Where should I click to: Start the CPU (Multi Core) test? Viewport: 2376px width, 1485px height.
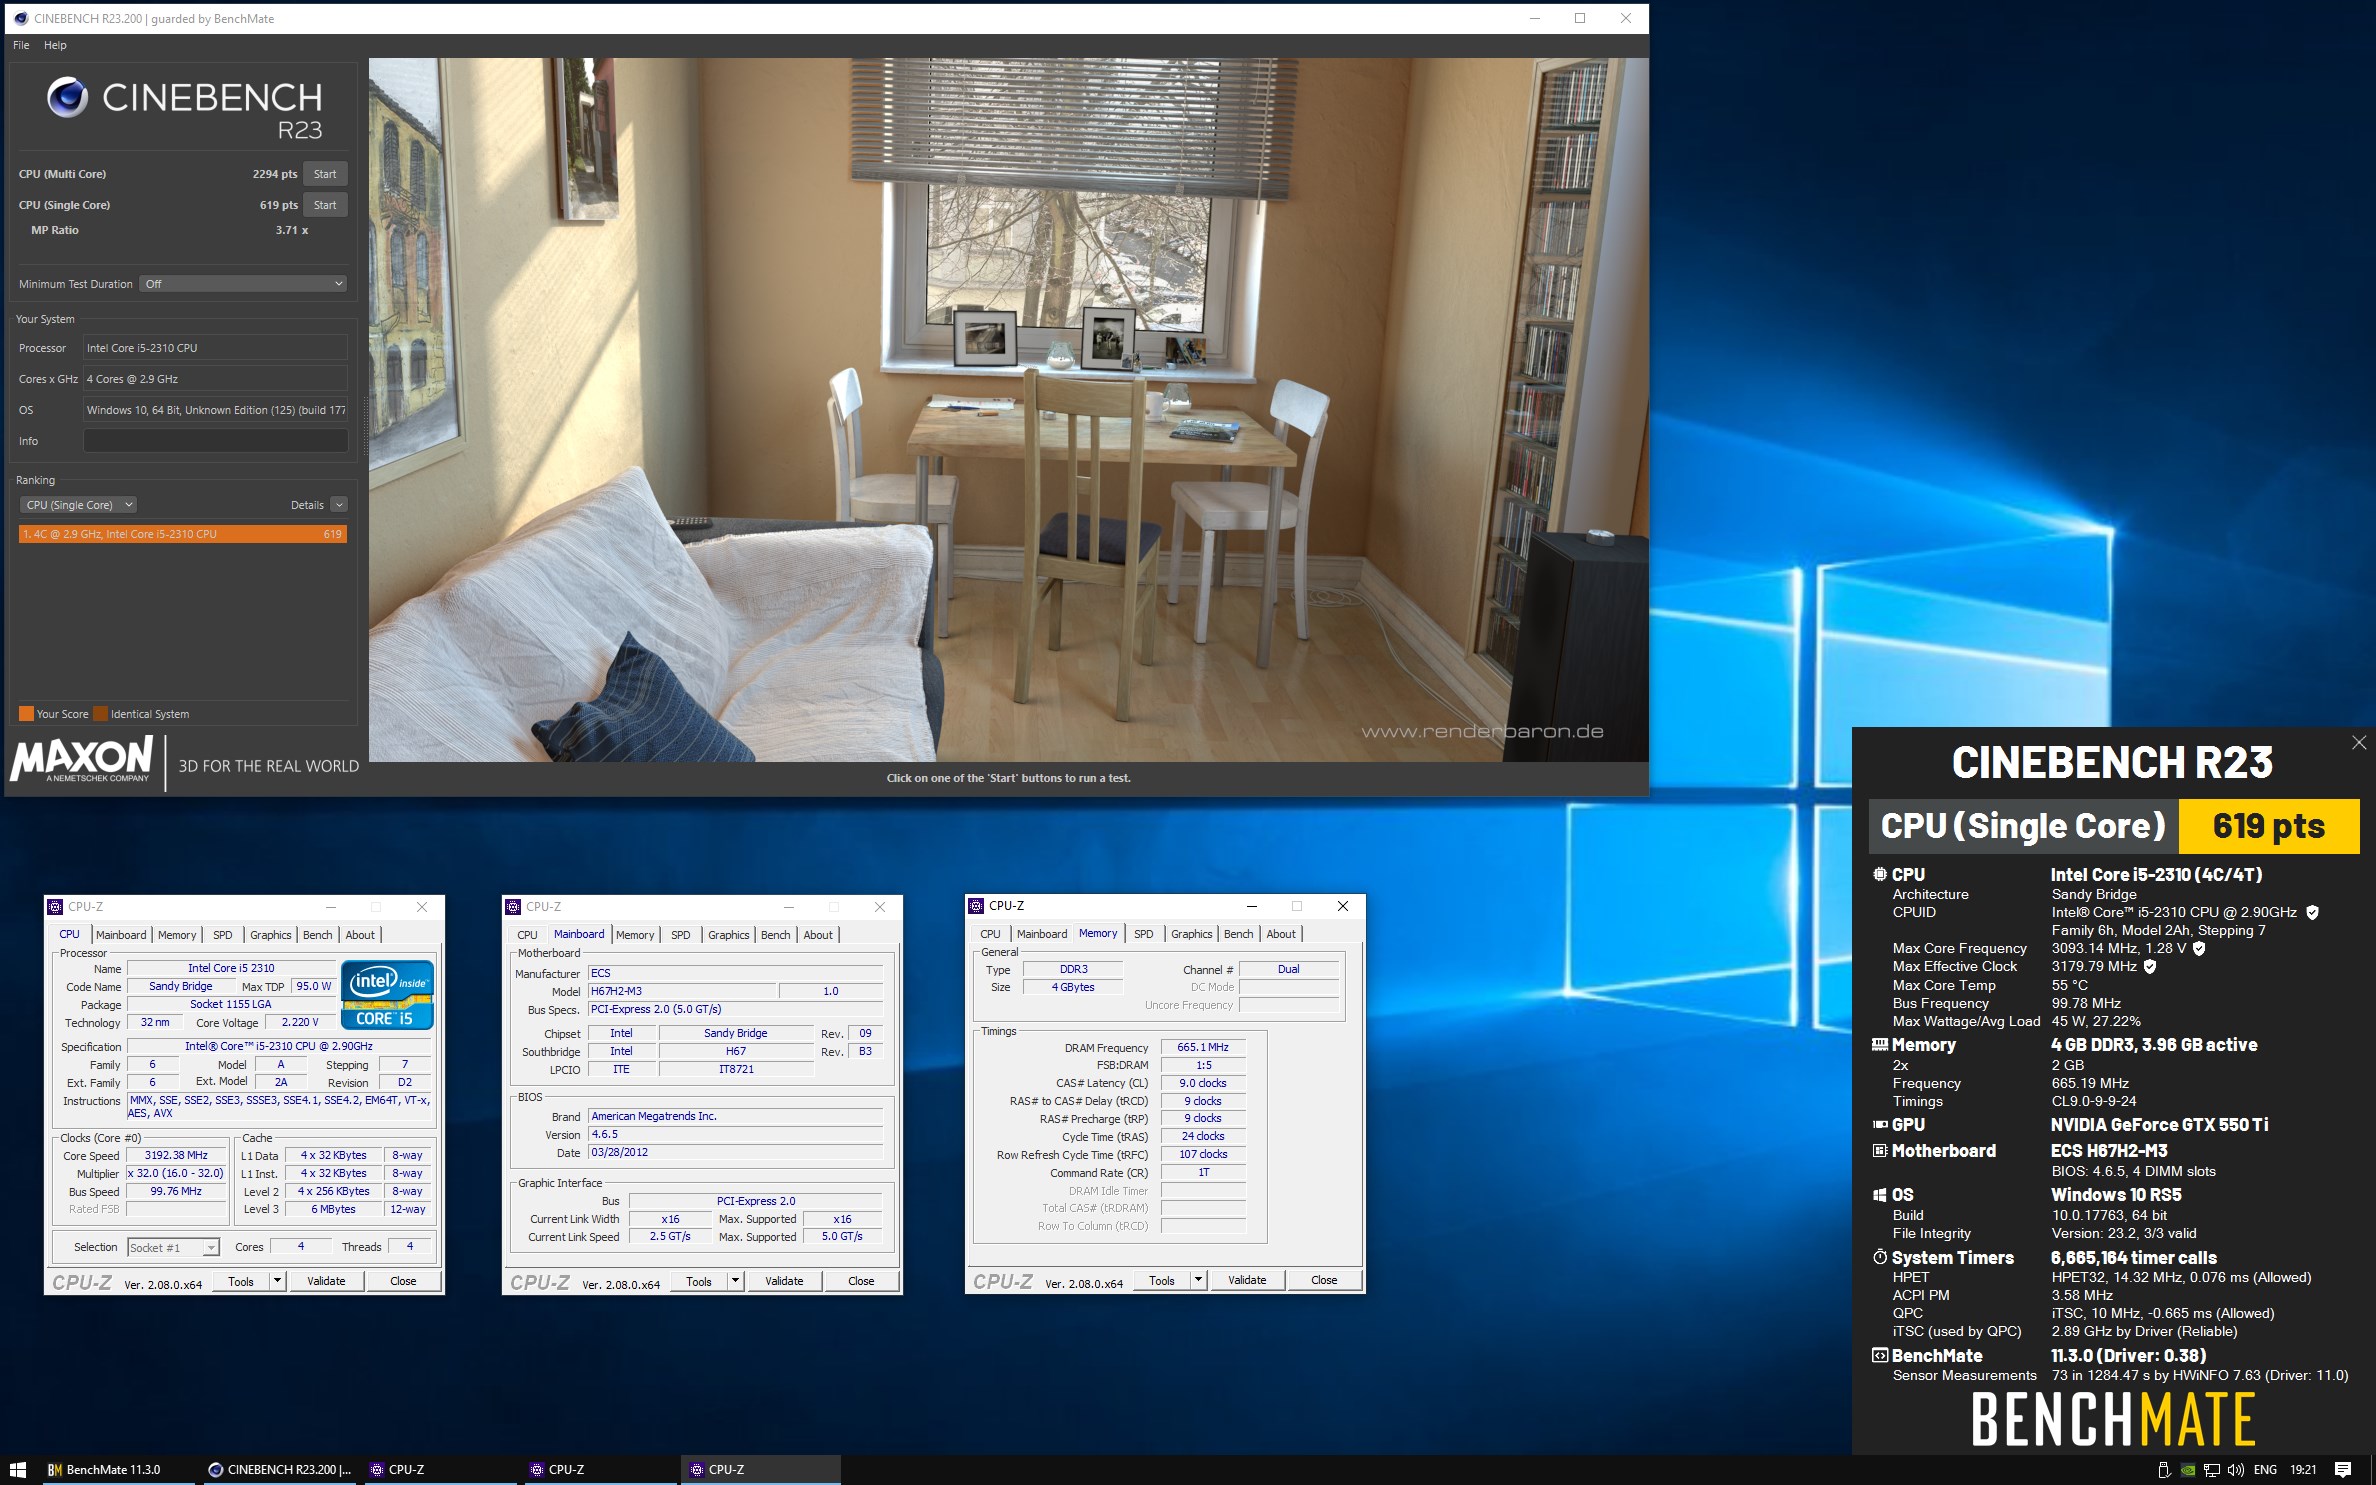325,174
